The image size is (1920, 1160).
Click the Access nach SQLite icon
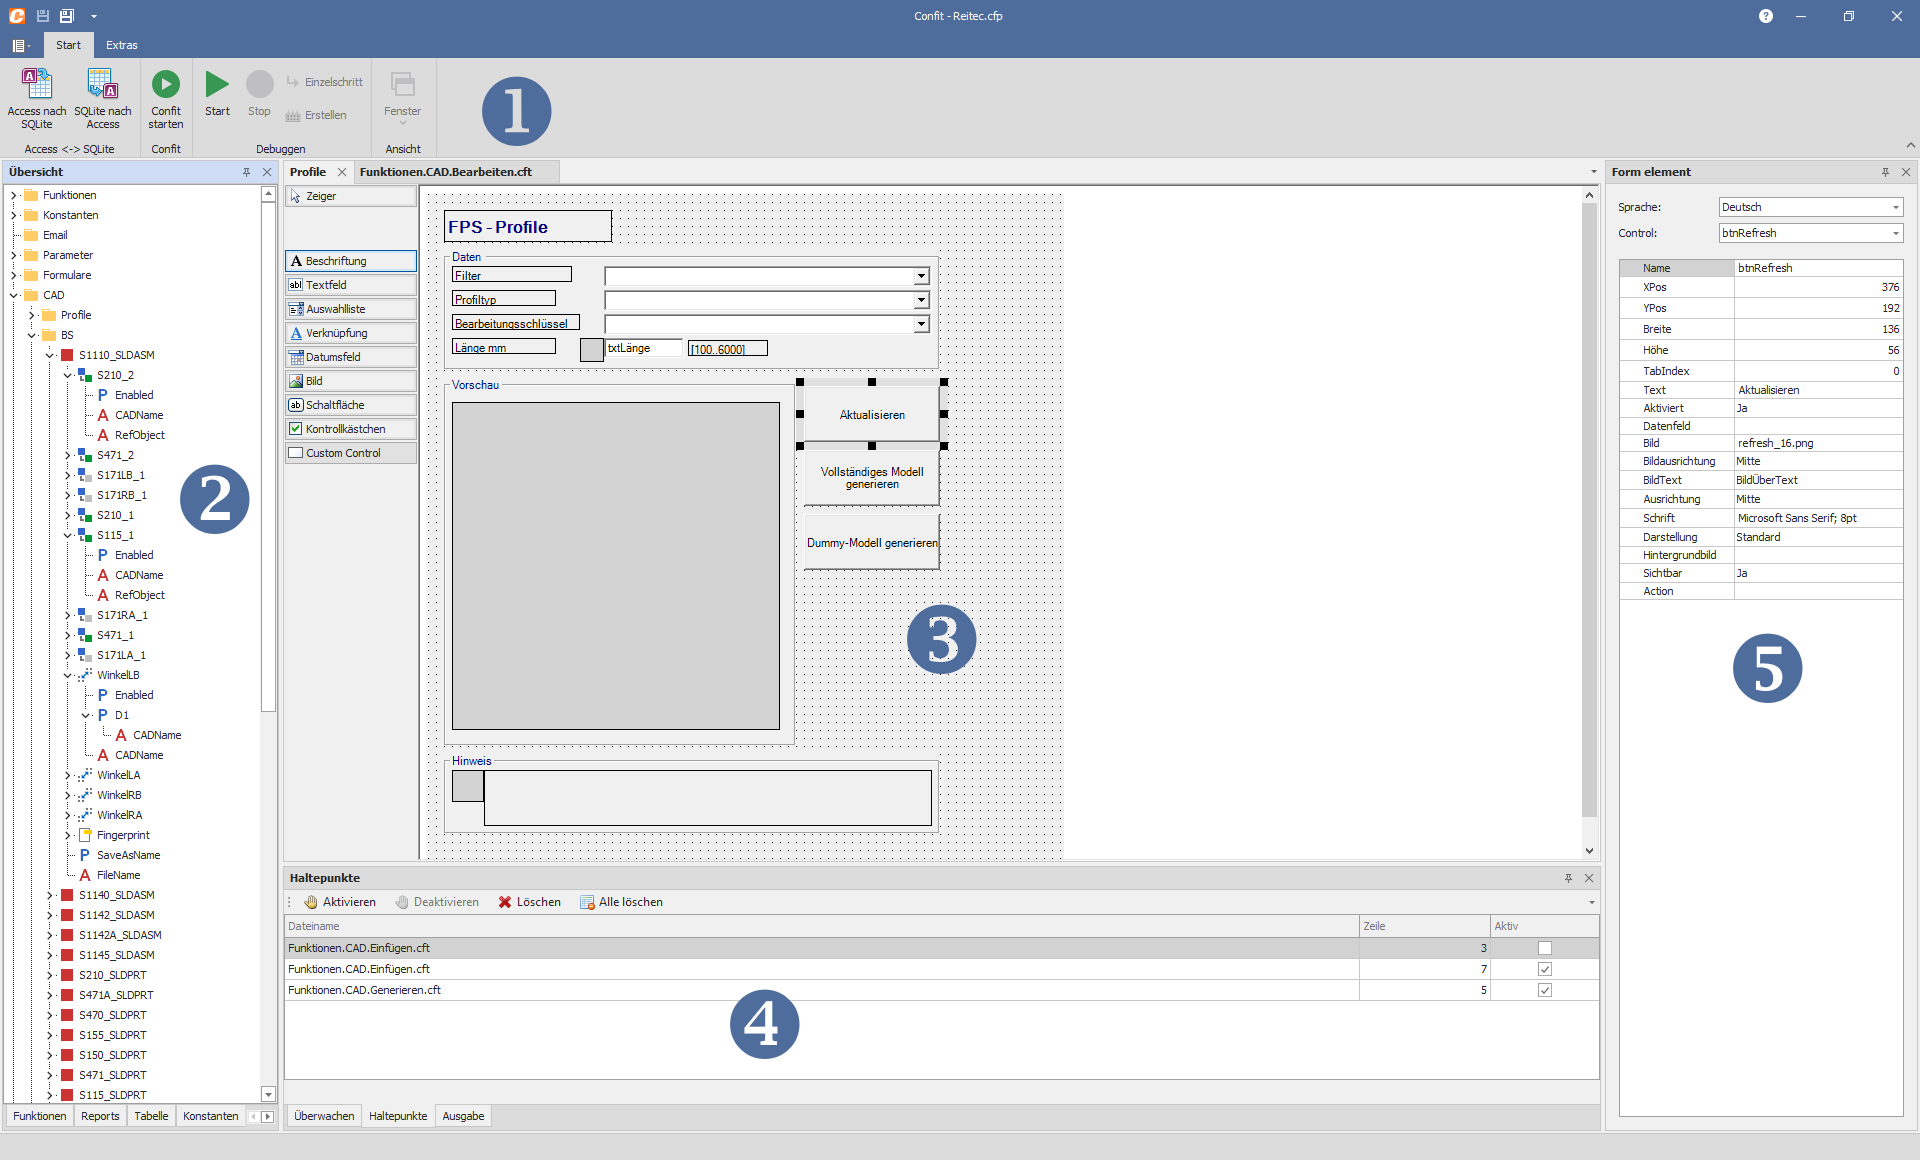pyautogui.click(x=37, y=84)
